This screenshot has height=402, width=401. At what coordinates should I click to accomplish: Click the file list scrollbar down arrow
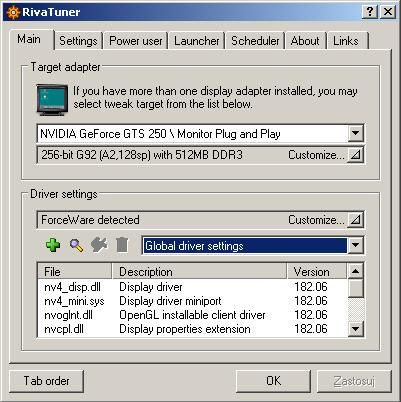tap(355, 329)
